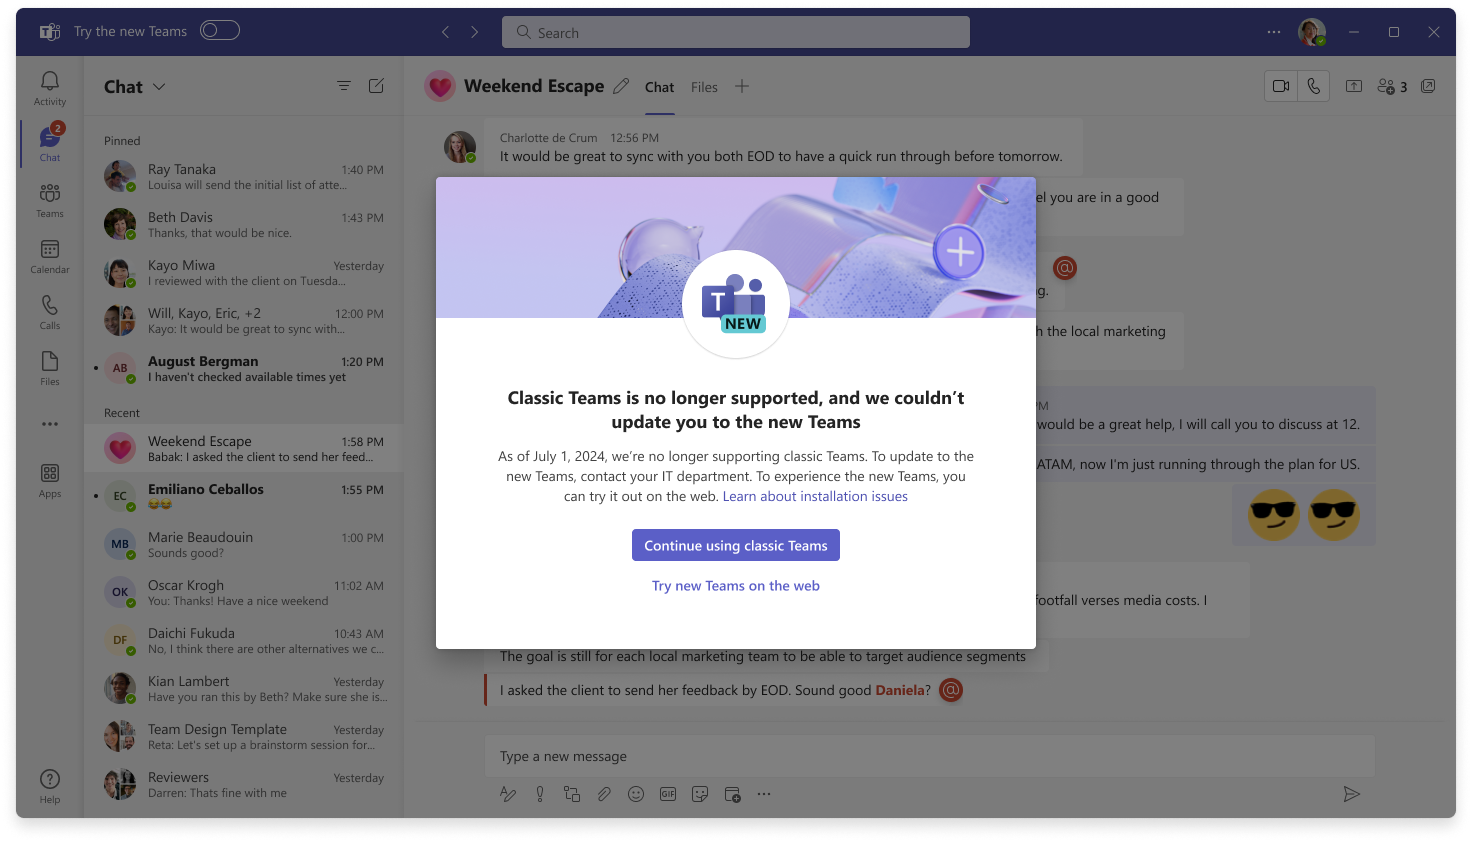The width and height of the screenshot is (1472, 842).
Task: Click the emoji smiley icon in composer
Action: click(635, 794)
